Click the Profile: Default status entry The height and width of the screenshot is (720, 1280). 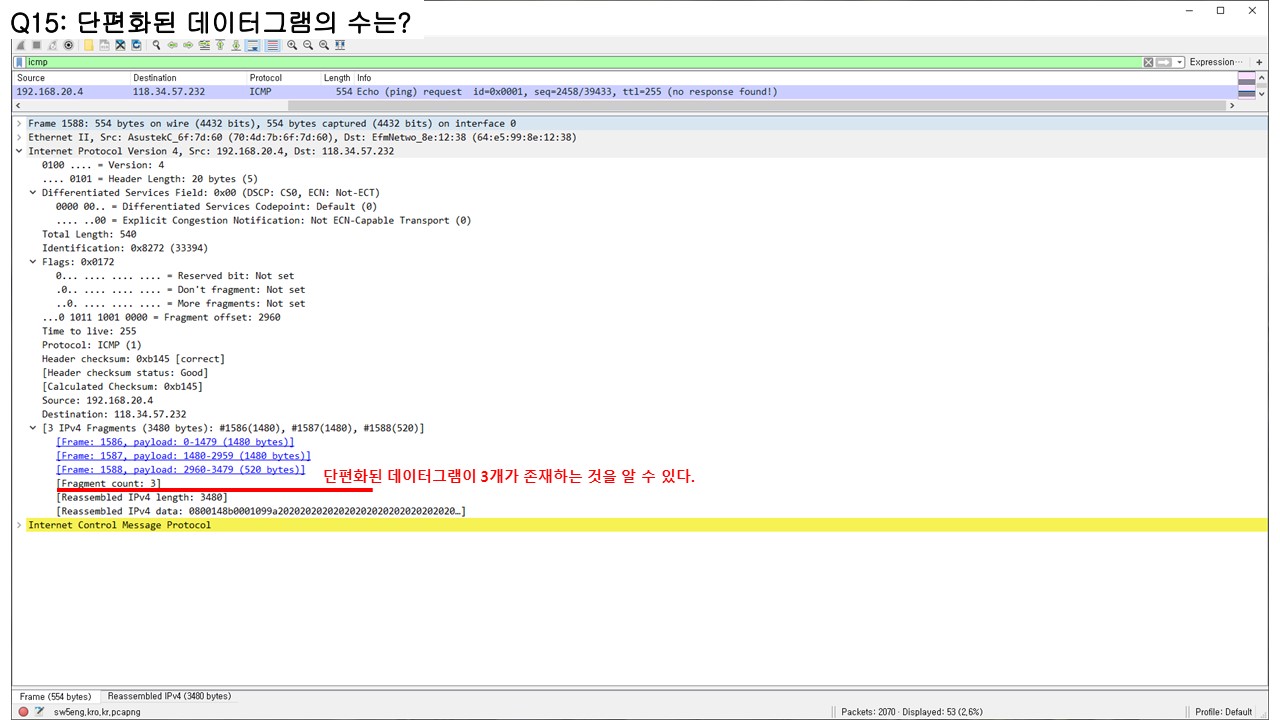[1224, 712]
